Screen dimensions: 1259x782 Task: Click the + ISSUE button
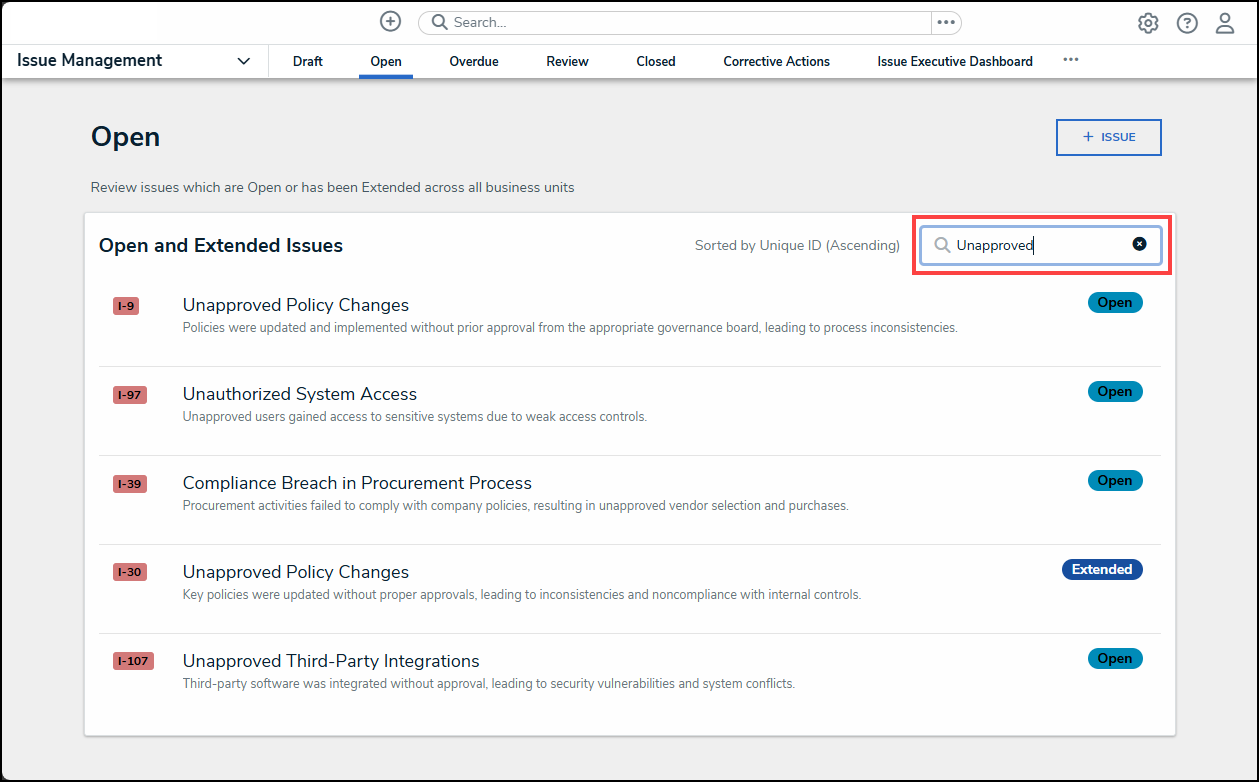tap(1108, 137)
